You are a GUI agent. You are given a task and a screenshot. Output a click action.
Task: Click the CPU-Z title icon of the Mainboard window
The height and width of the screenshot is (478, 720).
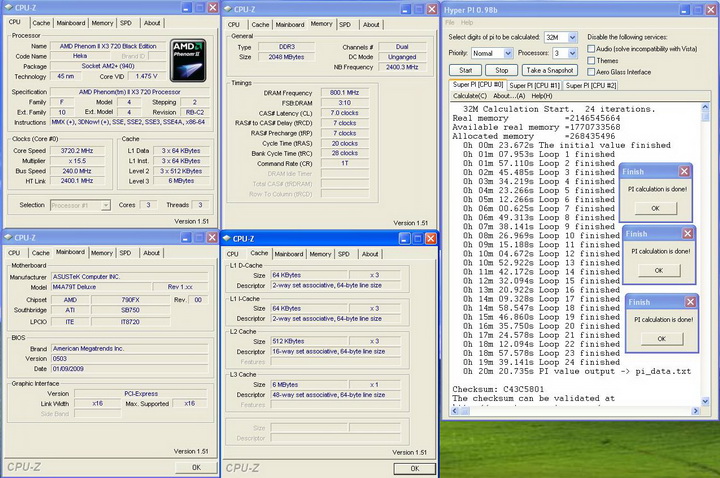tap(8, 237)
